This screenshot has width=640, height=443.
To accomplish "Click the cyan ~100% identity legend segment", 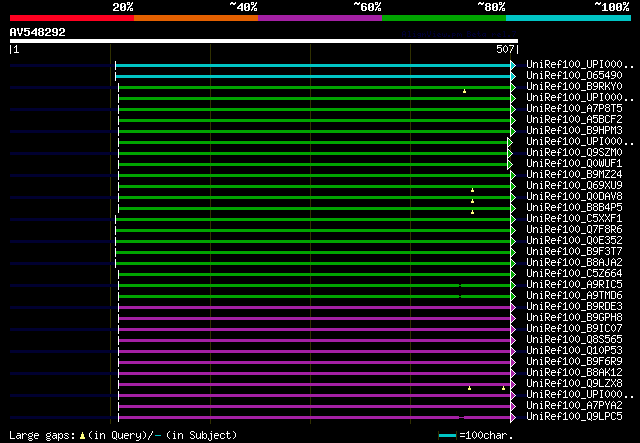I will [x=569, y=18].
